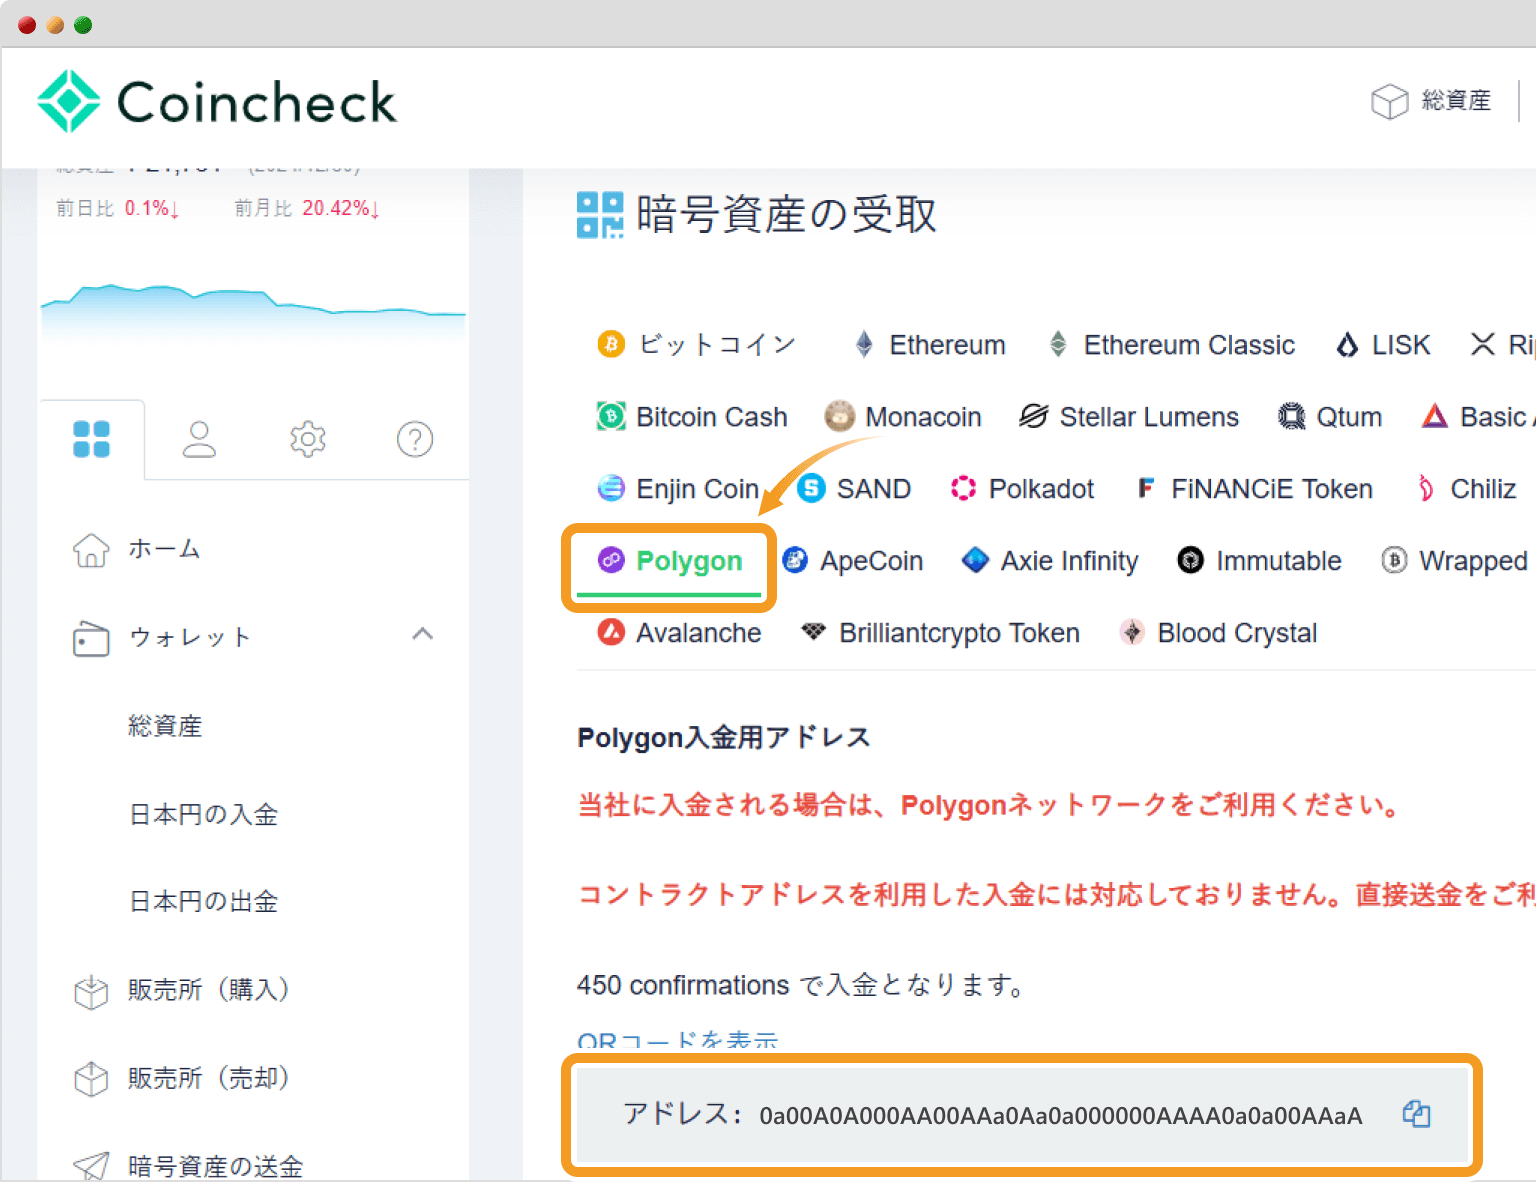The height and width of the screenshot is (1182, 1536).
Task: Click the QRコードを表示 link
Action: coord(677,1040)
